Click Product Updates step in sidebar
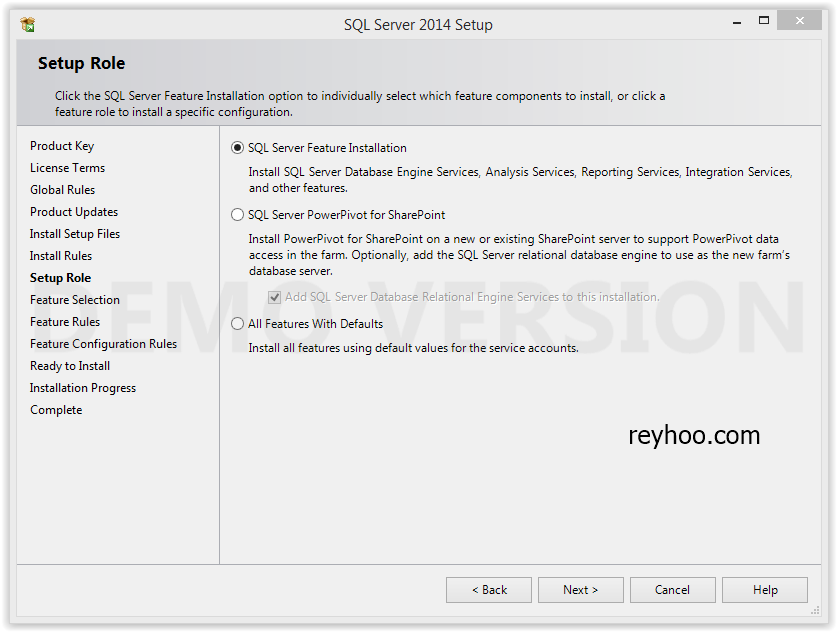This screenshot has width=837, height=632. point(74,212)
